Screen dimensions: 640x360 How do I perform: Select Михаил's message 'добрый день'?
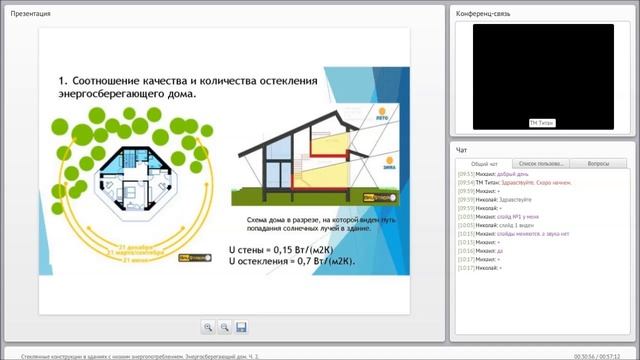point(493,174)
